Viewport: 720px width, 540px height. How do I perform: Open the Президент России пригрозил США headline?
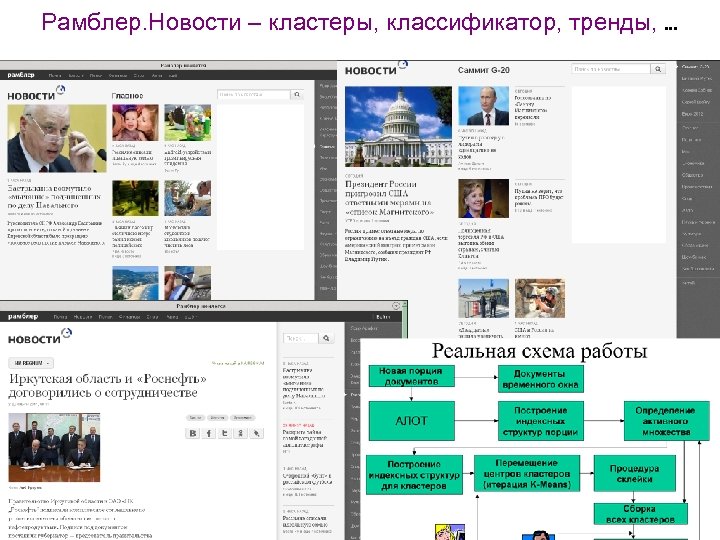(x=389, y=198)
